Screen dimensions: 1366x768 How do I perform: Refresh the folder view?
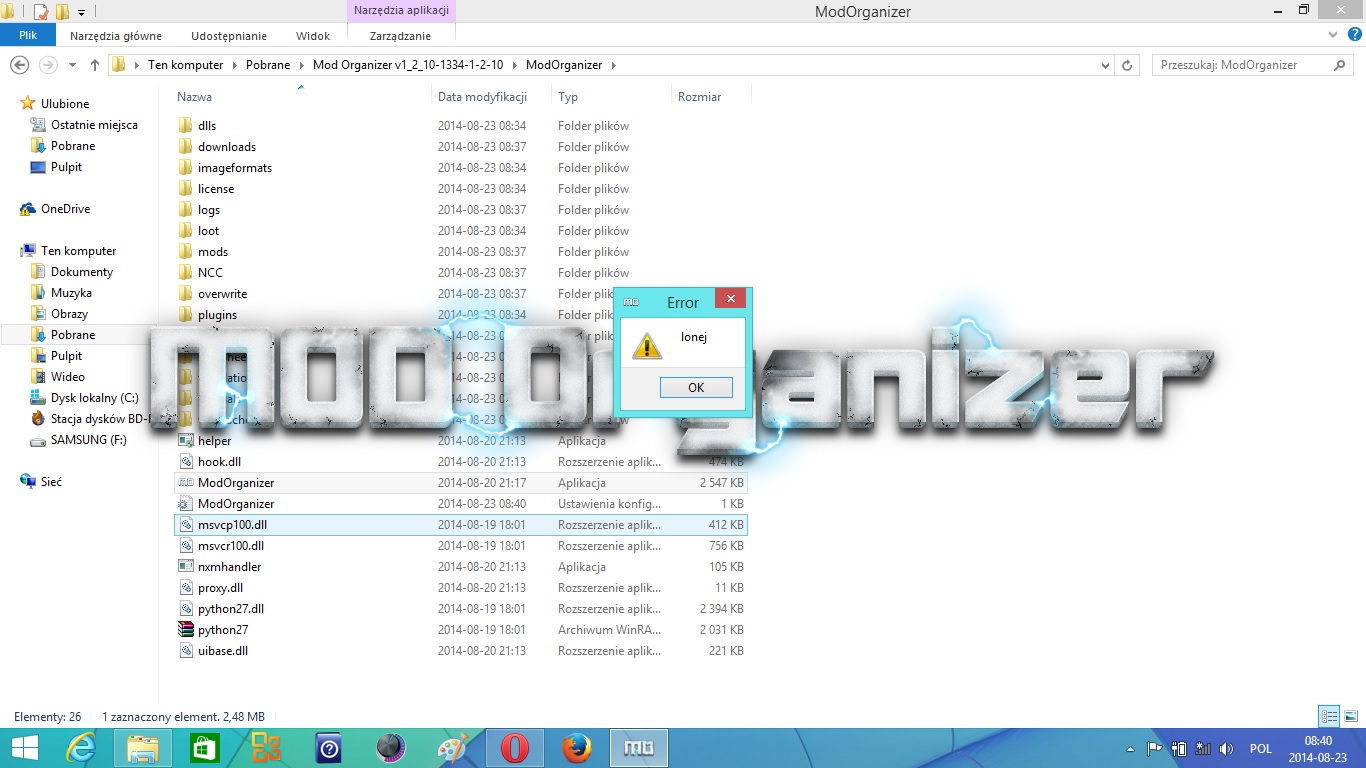(x=1127, y=65)
